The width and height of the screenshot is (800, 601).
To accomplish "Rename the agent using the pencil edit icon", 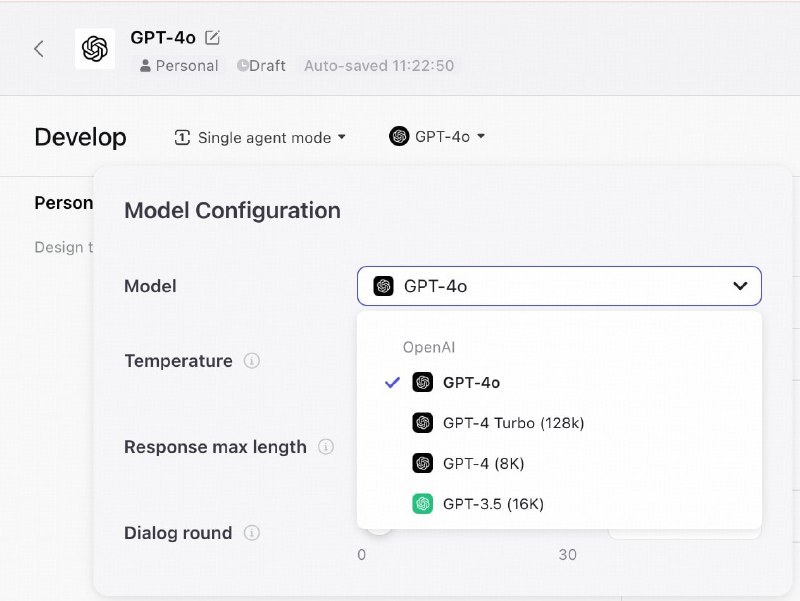I will 210,36.
